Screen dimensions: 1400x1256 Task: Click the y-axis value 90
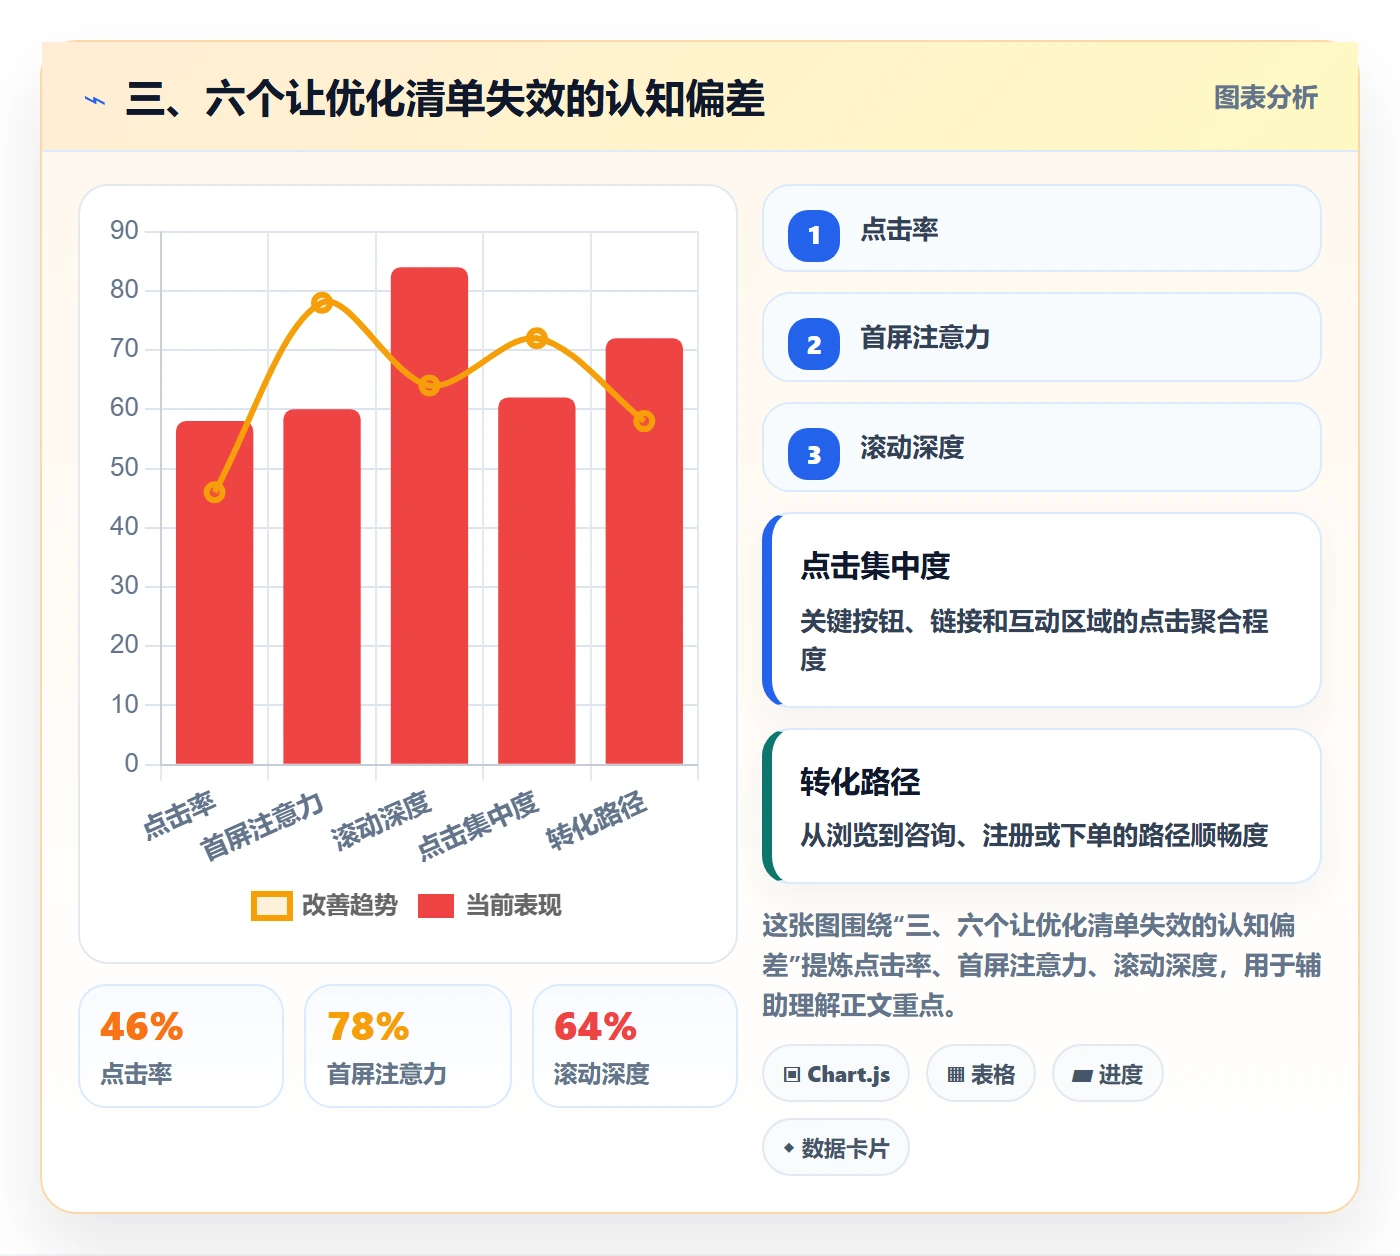point(124,231)
